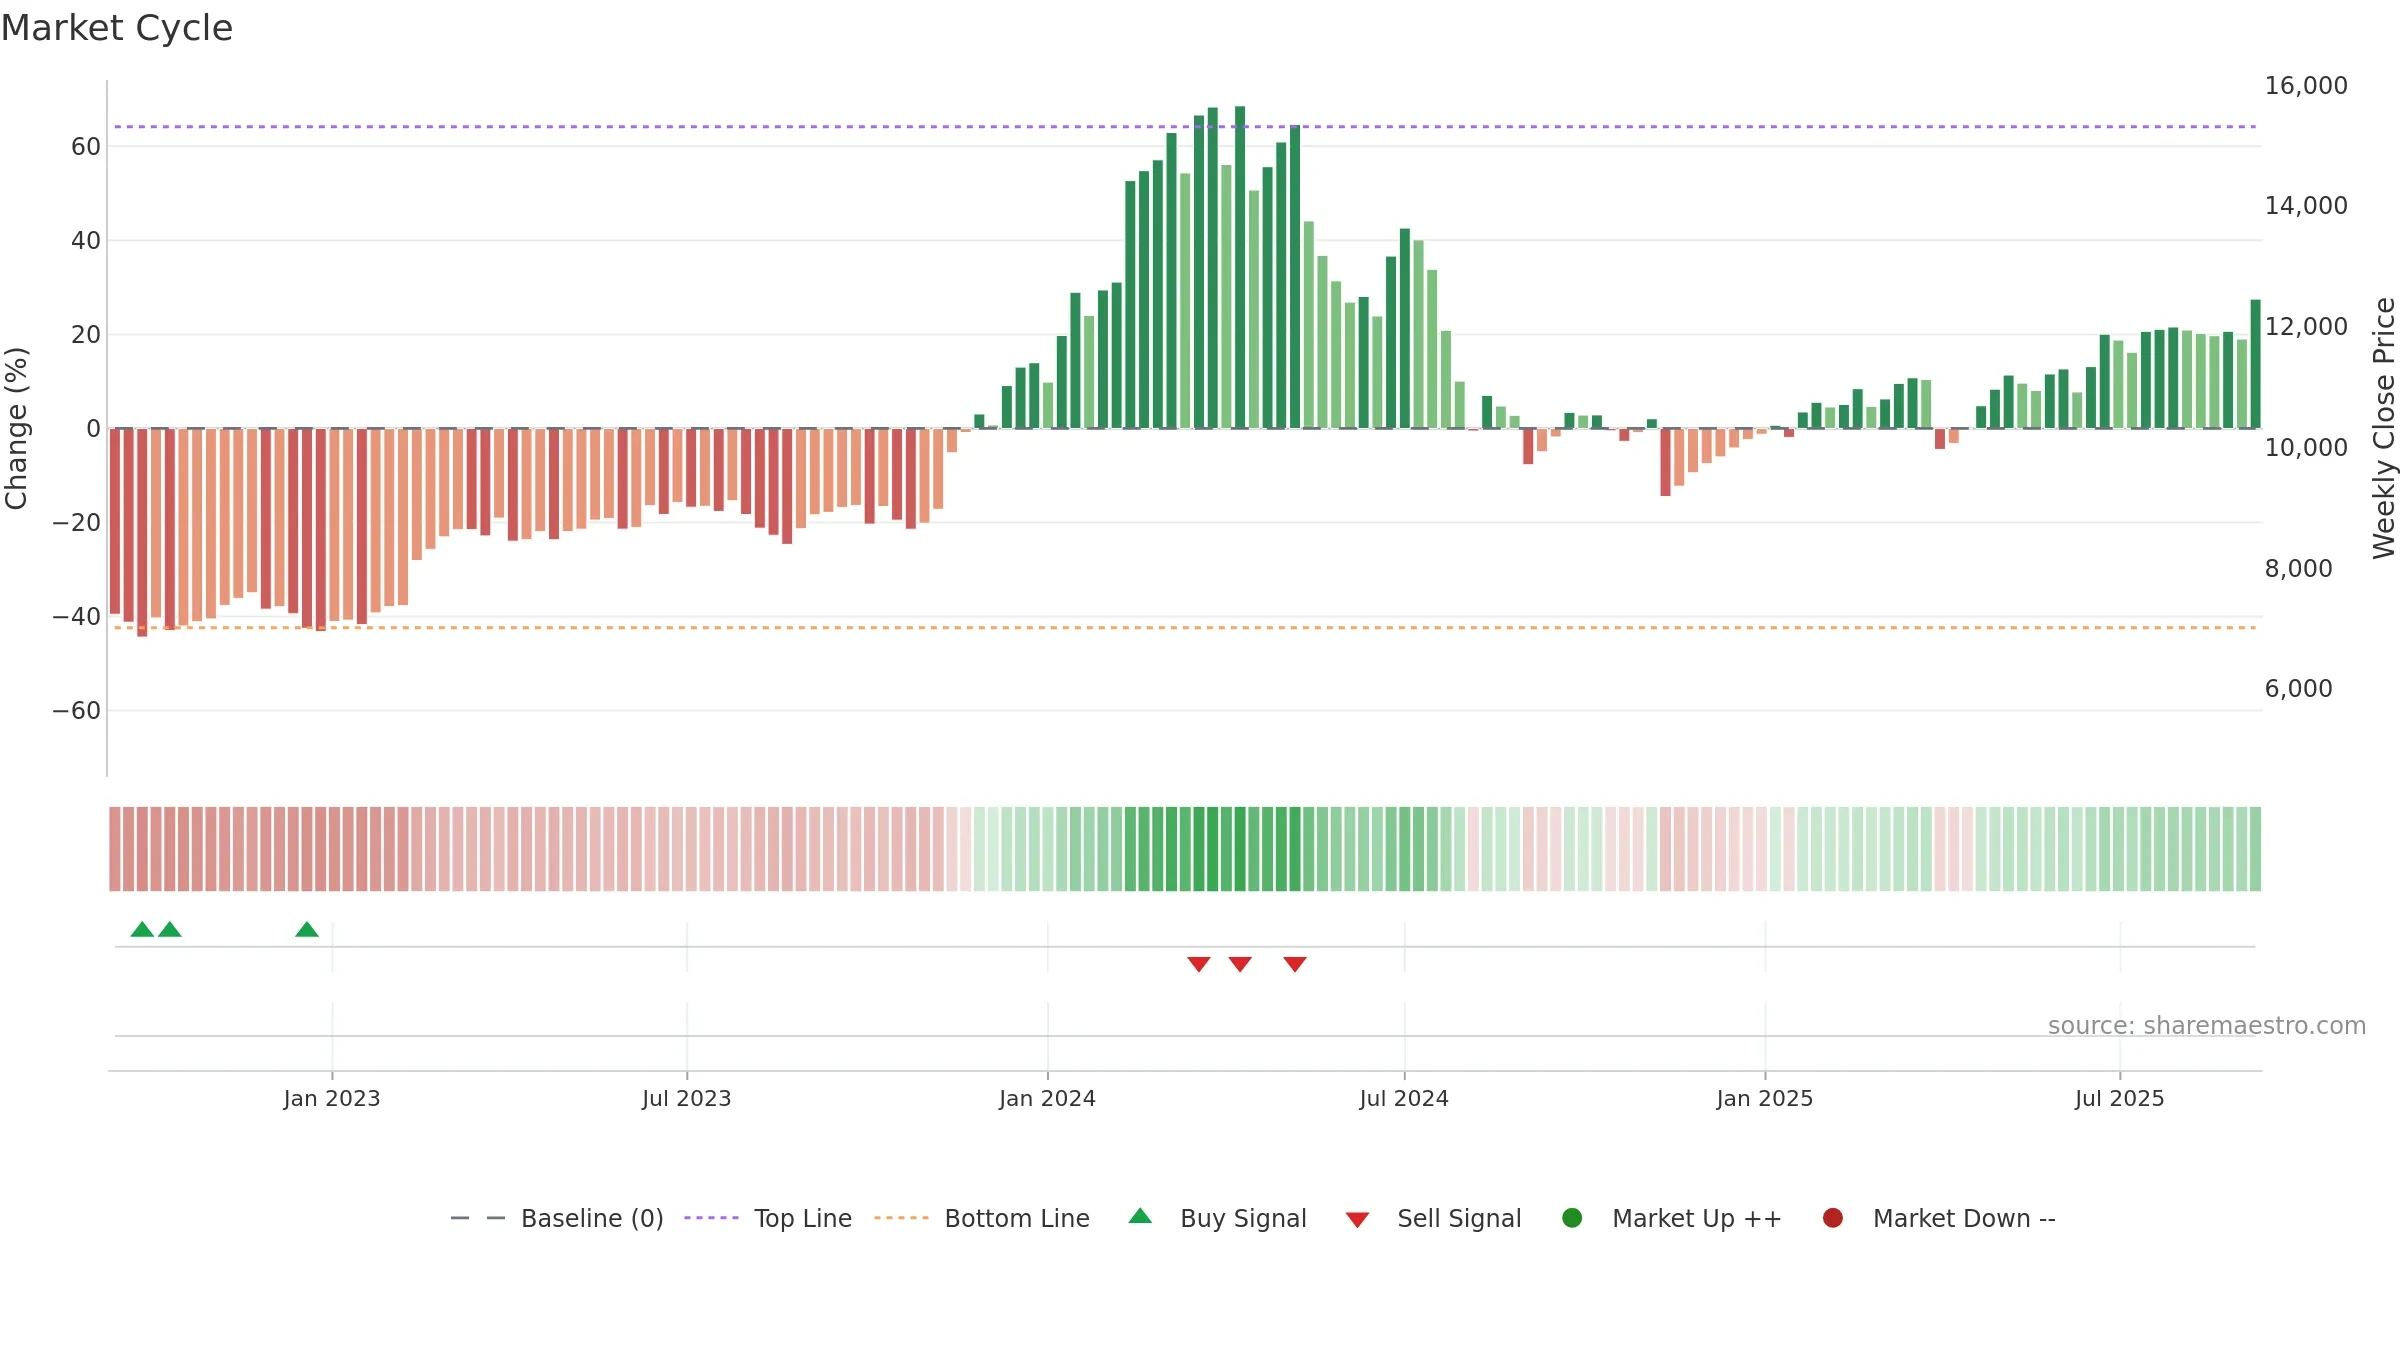Toggle the Top Line legend entry
2400x1350 pixels.
point(768,1218)
